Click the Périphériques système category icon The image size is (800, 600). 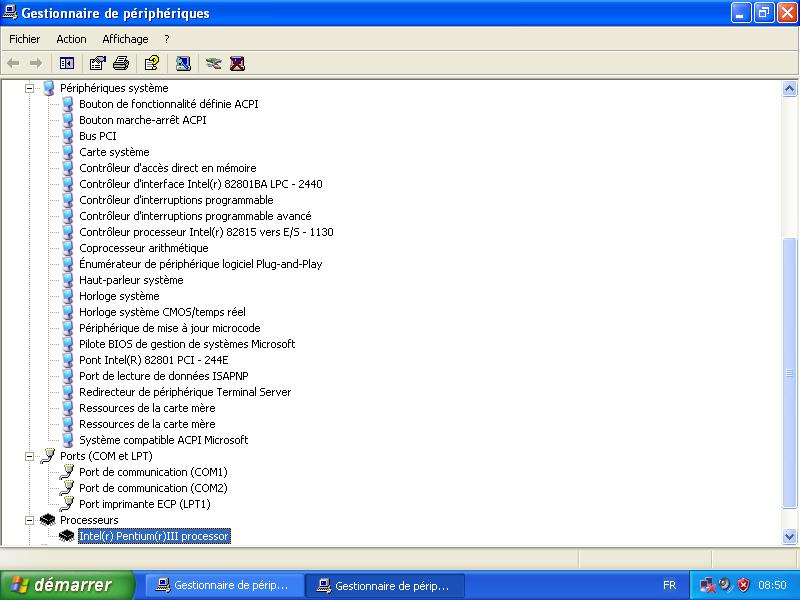tap(48, 88)
